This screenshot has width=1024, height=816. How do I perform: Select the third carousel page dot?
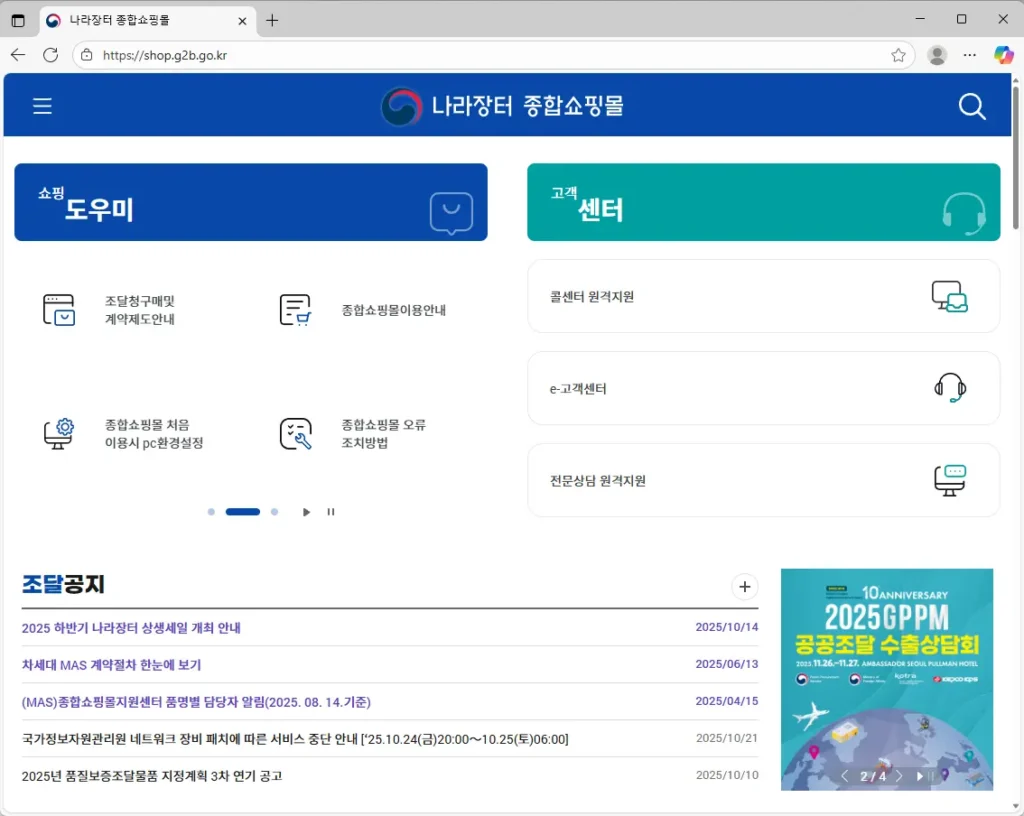(274, 512)
